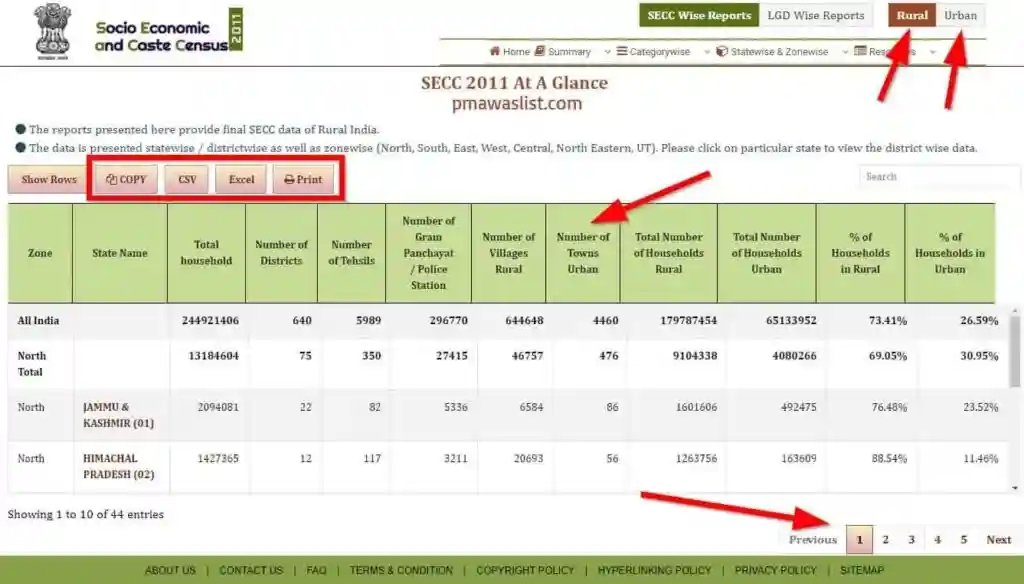Click the Statewise & Zonewise globe icon
1024x584 pixels.
coord(723,51)
